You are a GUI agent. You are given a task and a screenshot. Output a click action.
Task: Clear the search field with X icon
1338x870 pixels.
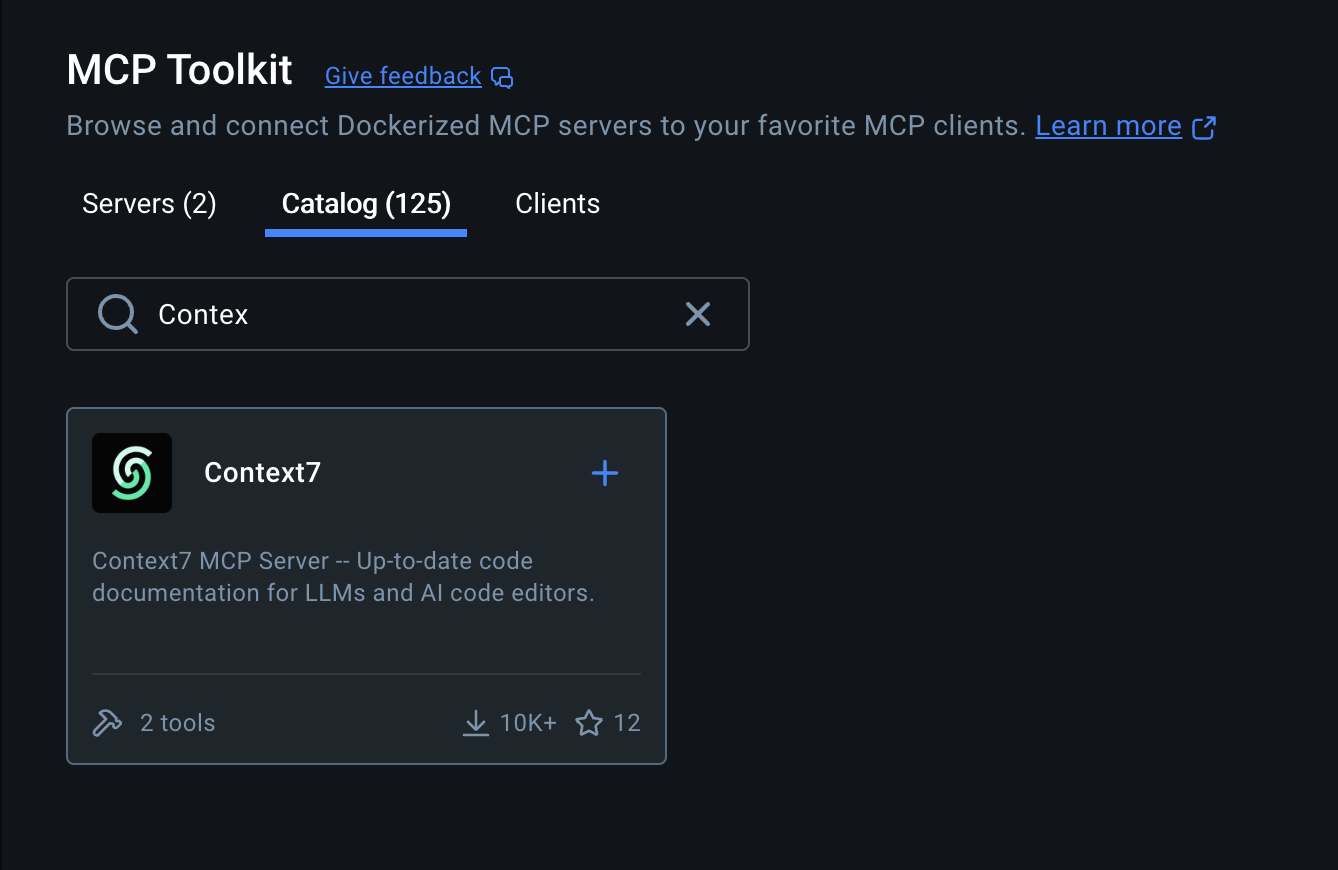click(x=698, y=314)
